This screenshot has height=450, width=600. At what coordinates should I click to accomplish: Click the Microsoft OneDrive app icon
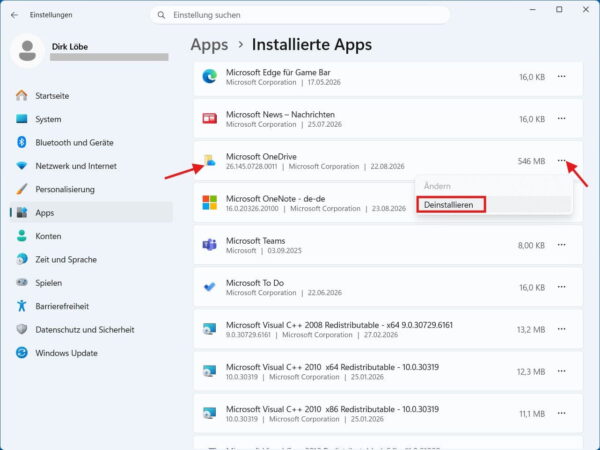(209, 161)
